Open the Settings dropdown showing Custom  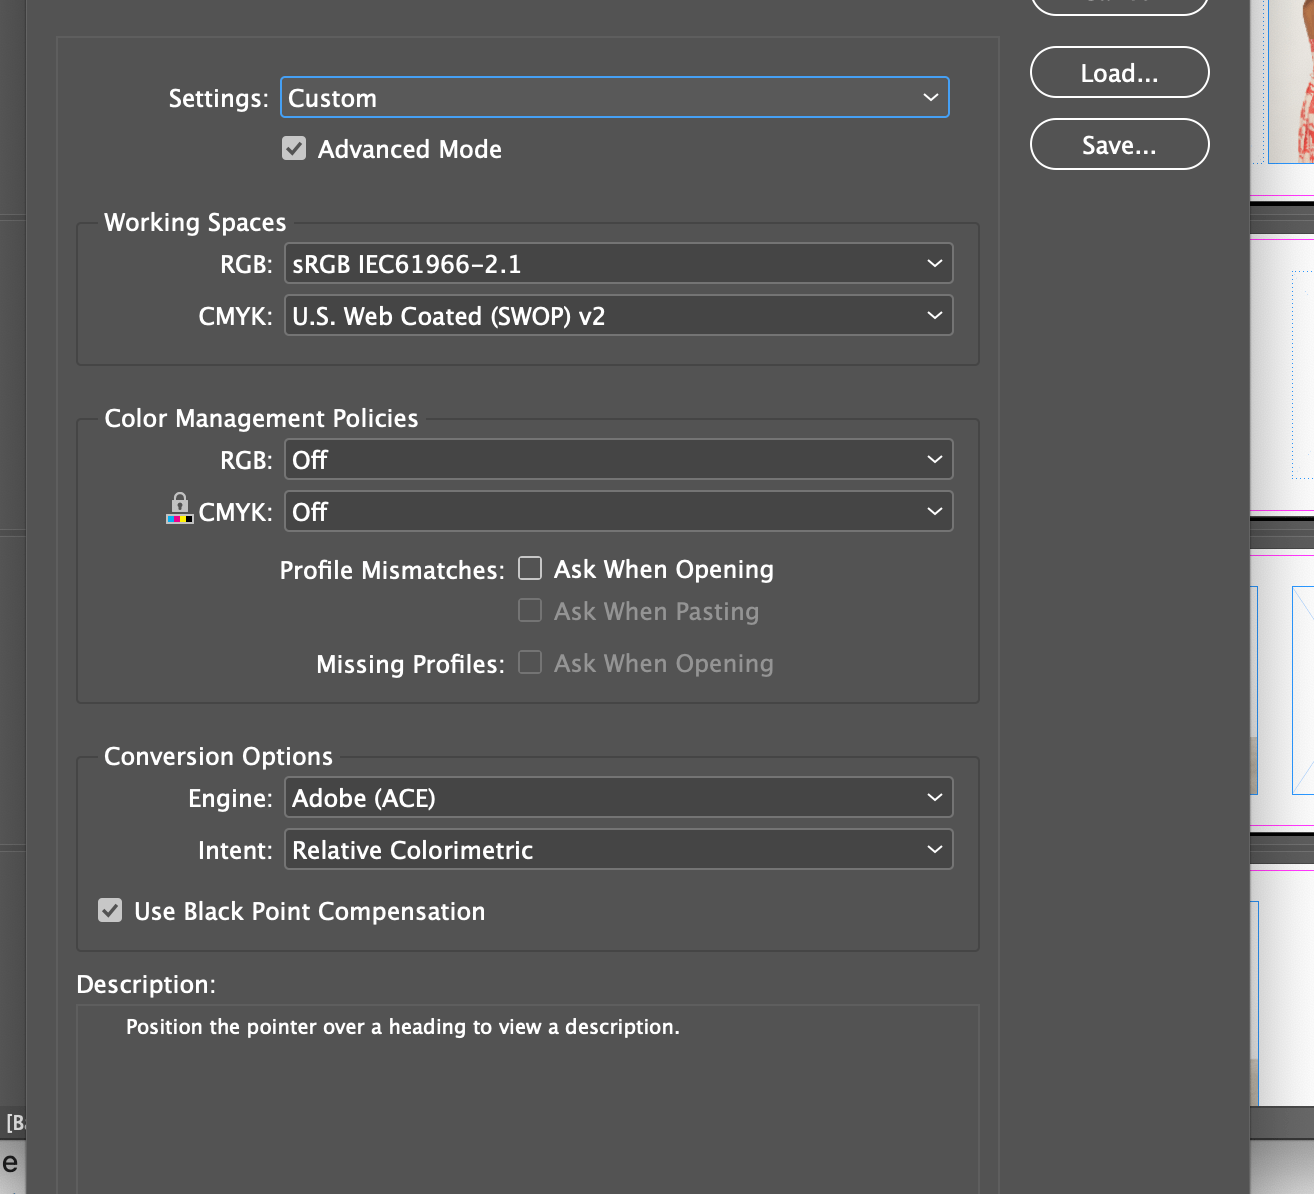pyautogui.click(x=614, y=98)
